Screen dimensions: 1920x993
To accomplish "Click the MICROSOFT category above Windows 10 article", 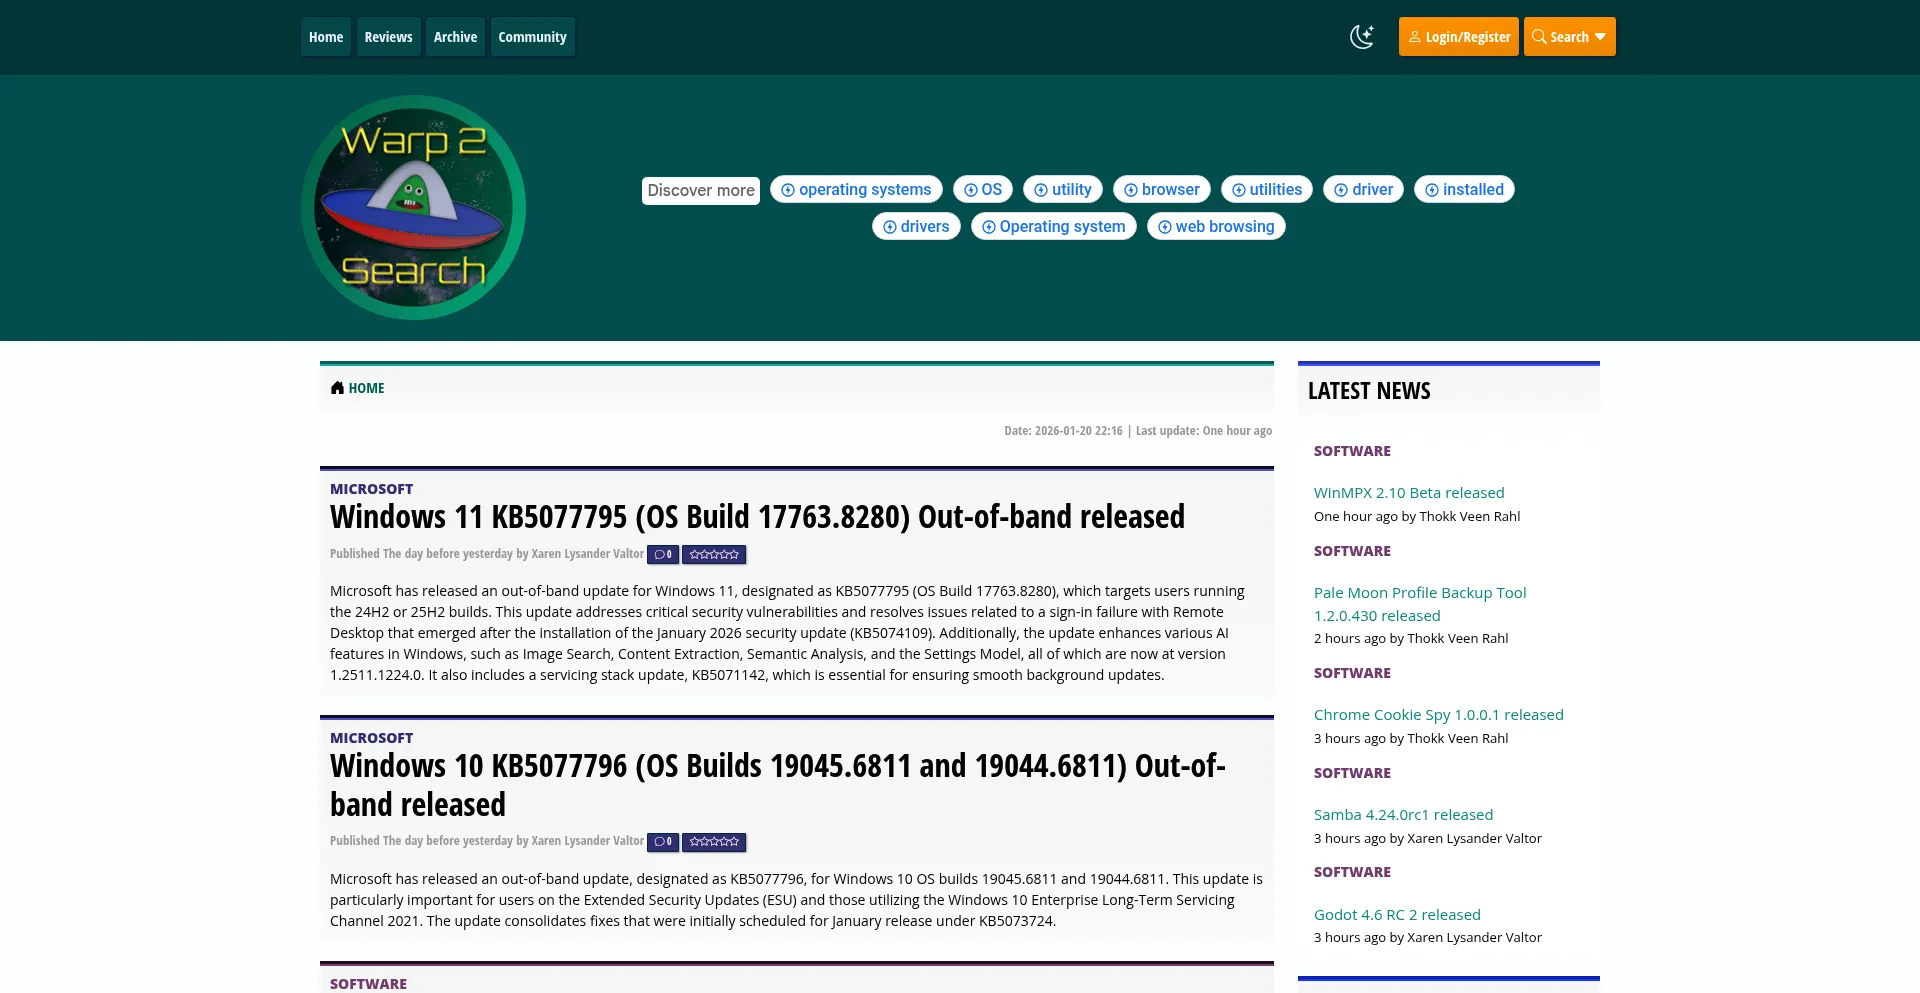I will 371,738.
